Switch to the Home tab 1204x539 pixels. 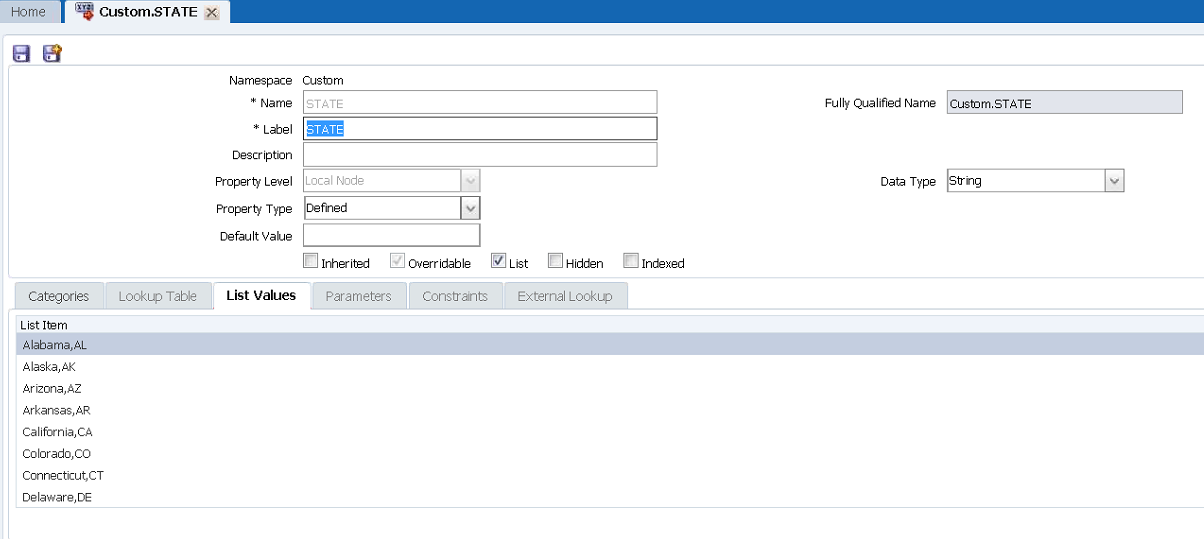click(28, 12)
